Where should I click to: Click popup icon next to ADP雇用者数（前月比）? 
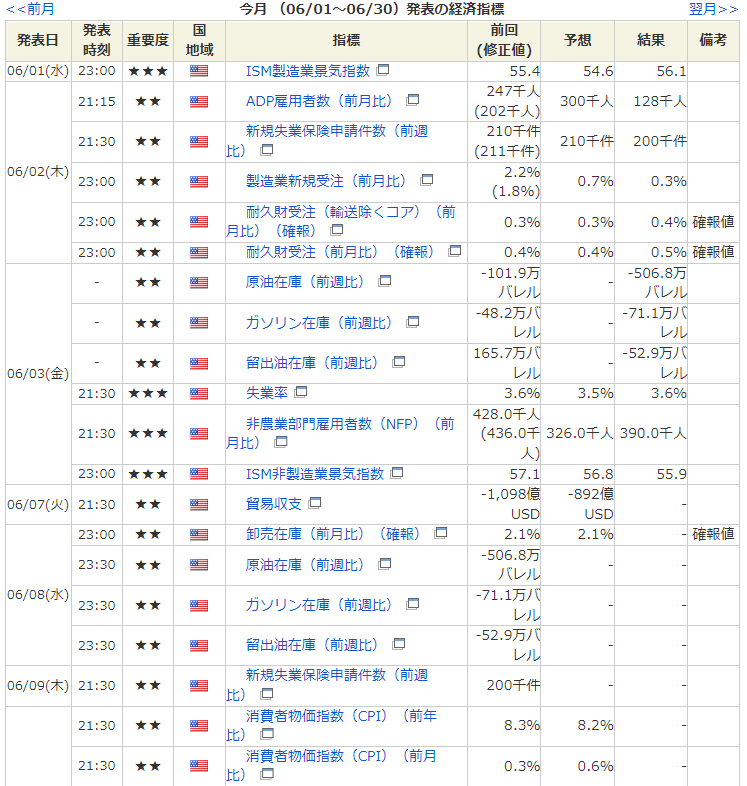coord(413,100)
